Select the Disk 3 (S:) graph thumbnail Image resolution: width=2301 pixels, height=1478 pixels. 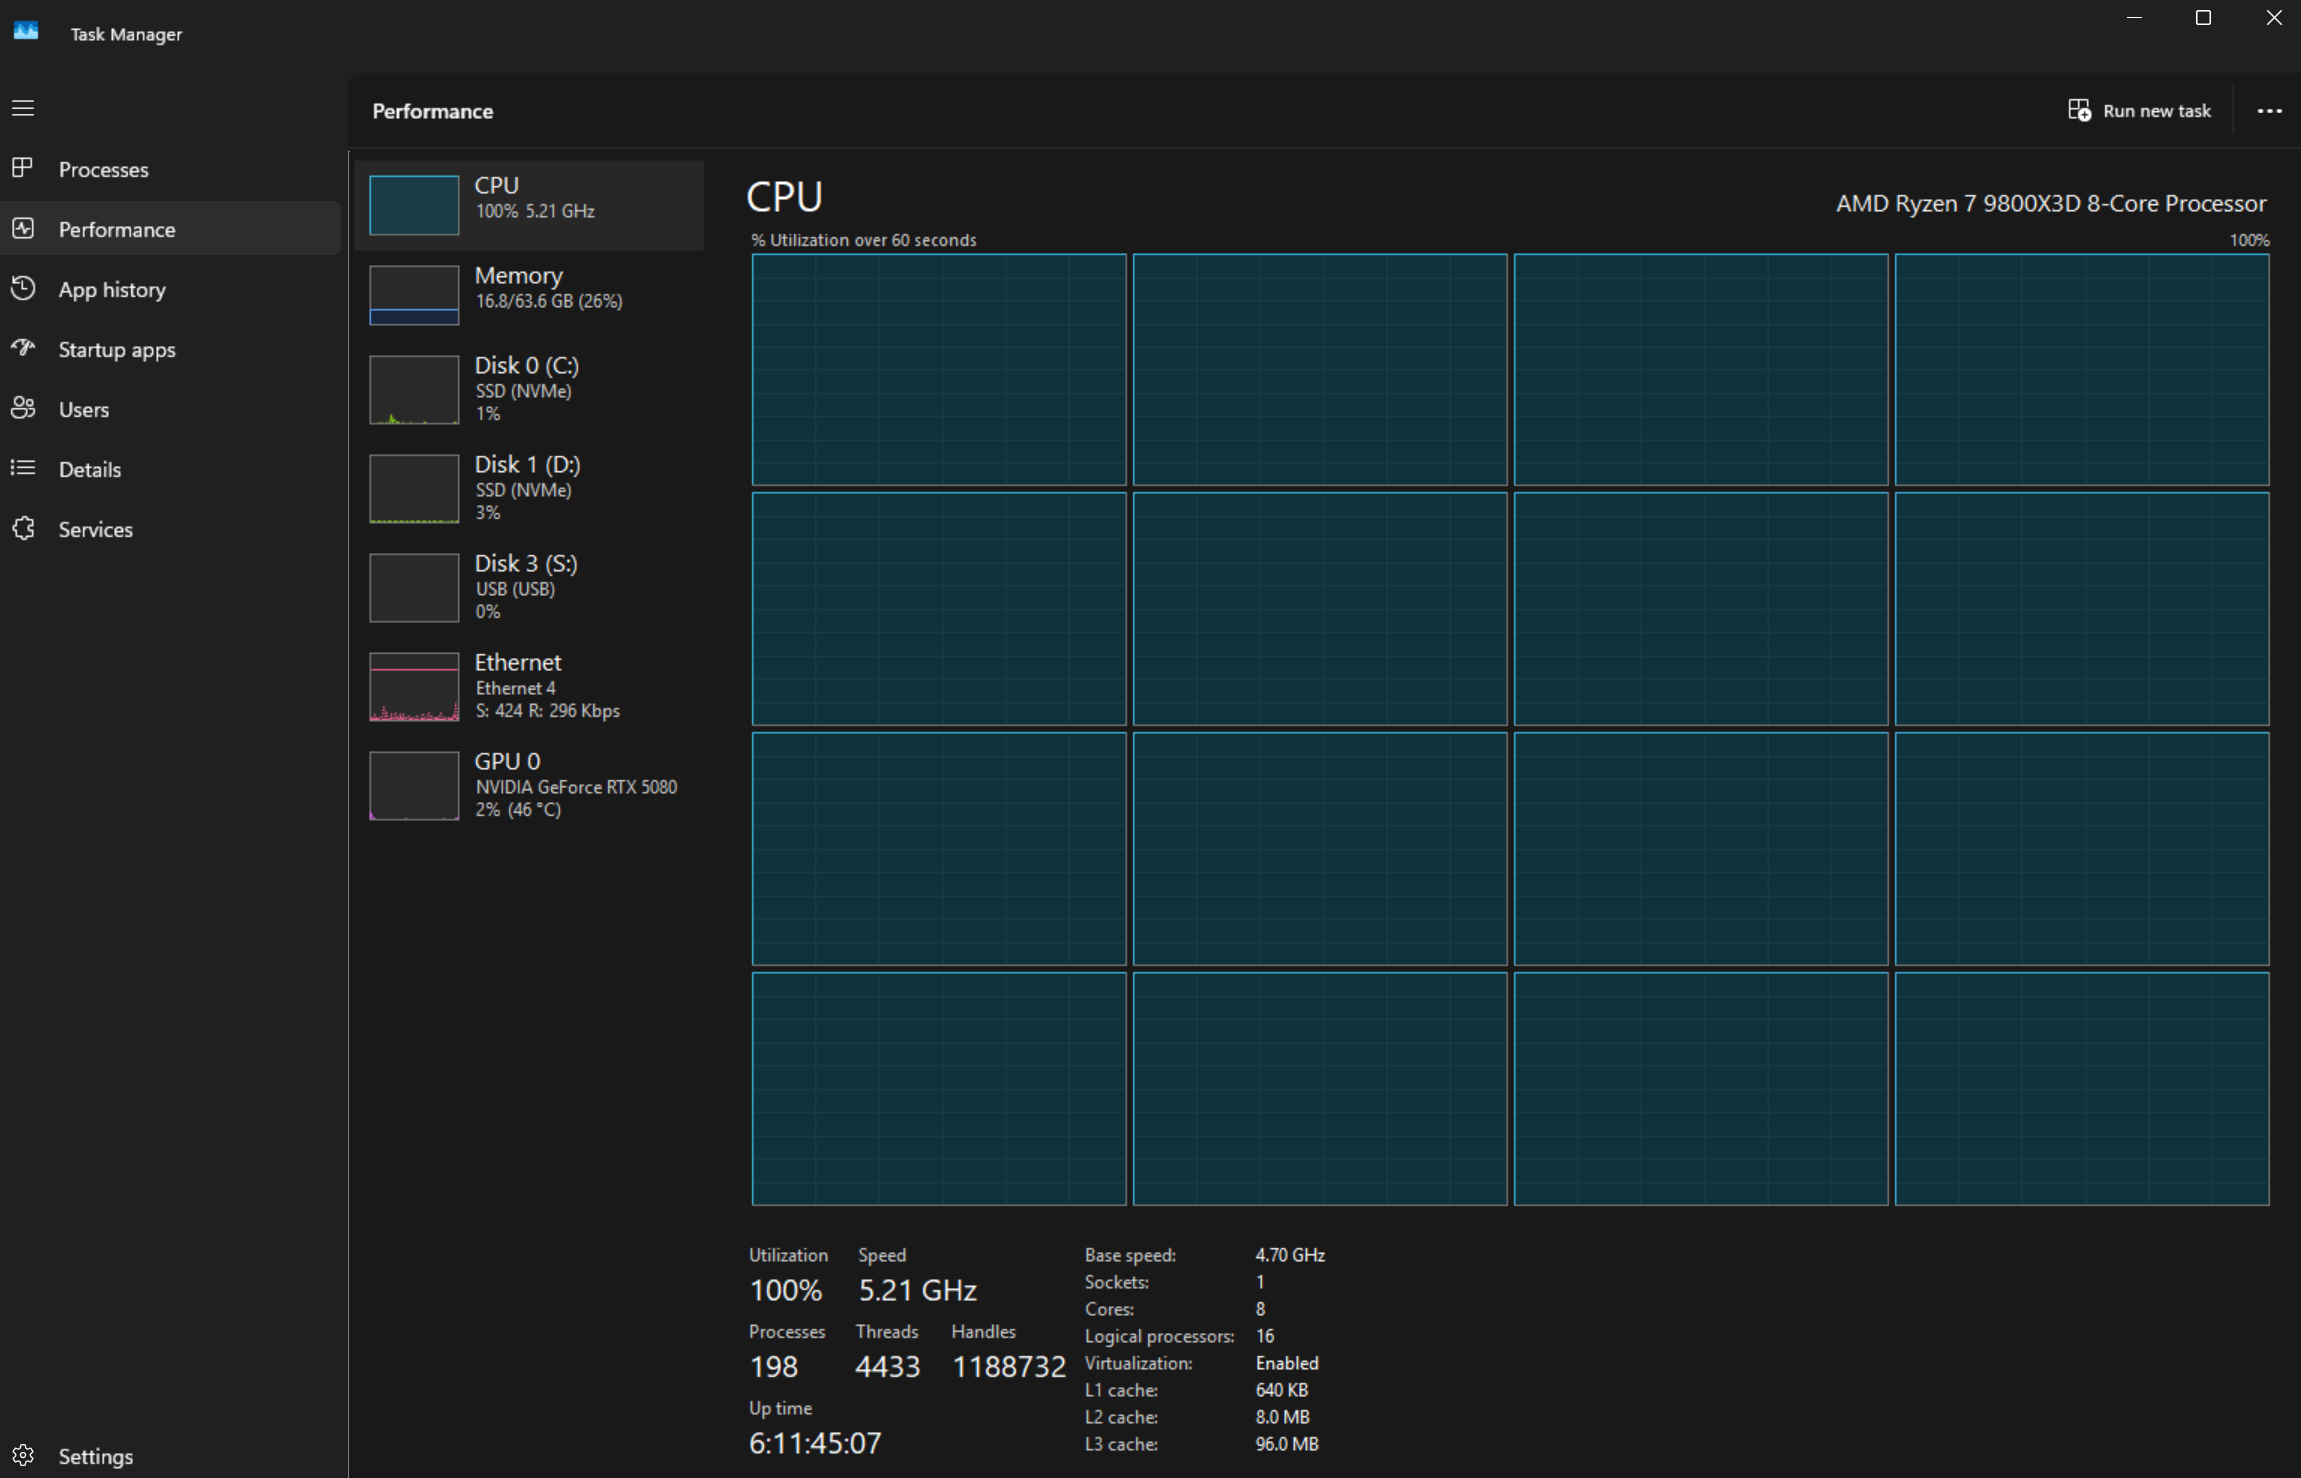[x=414, y=588]
